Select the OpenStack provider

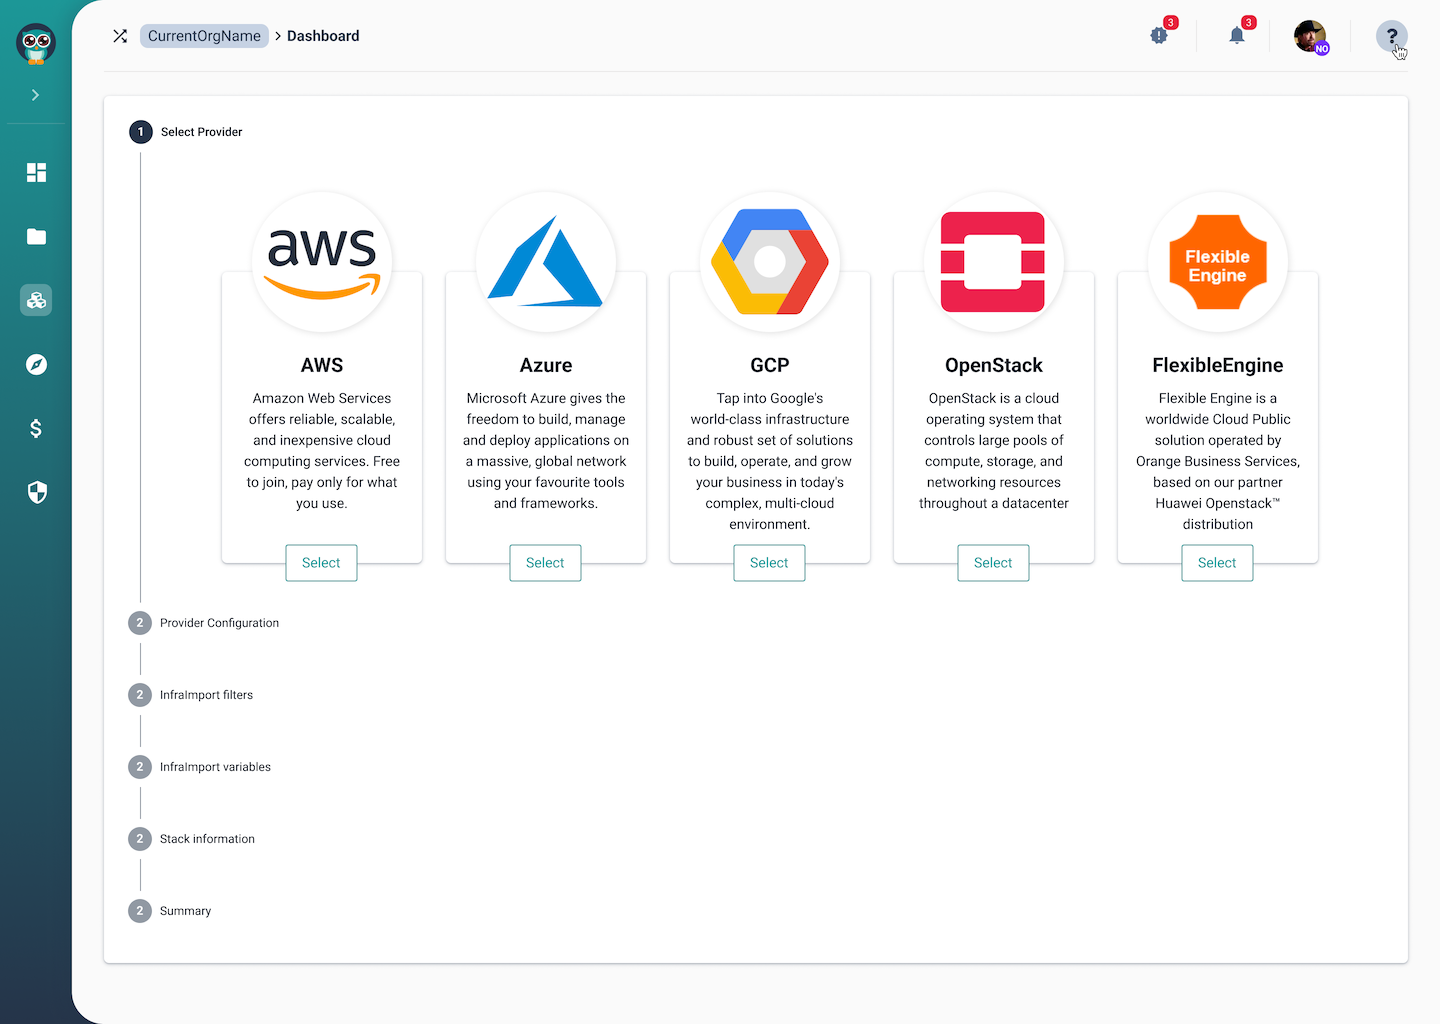tap(993, 563)
